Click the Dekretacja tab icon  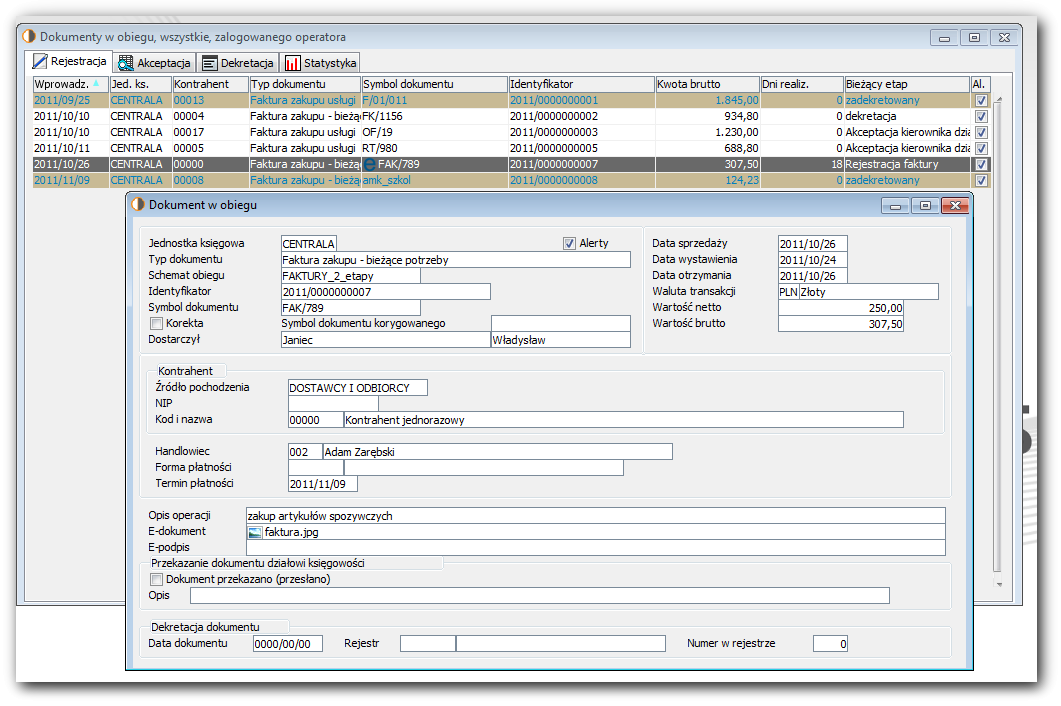coord(210,64)
